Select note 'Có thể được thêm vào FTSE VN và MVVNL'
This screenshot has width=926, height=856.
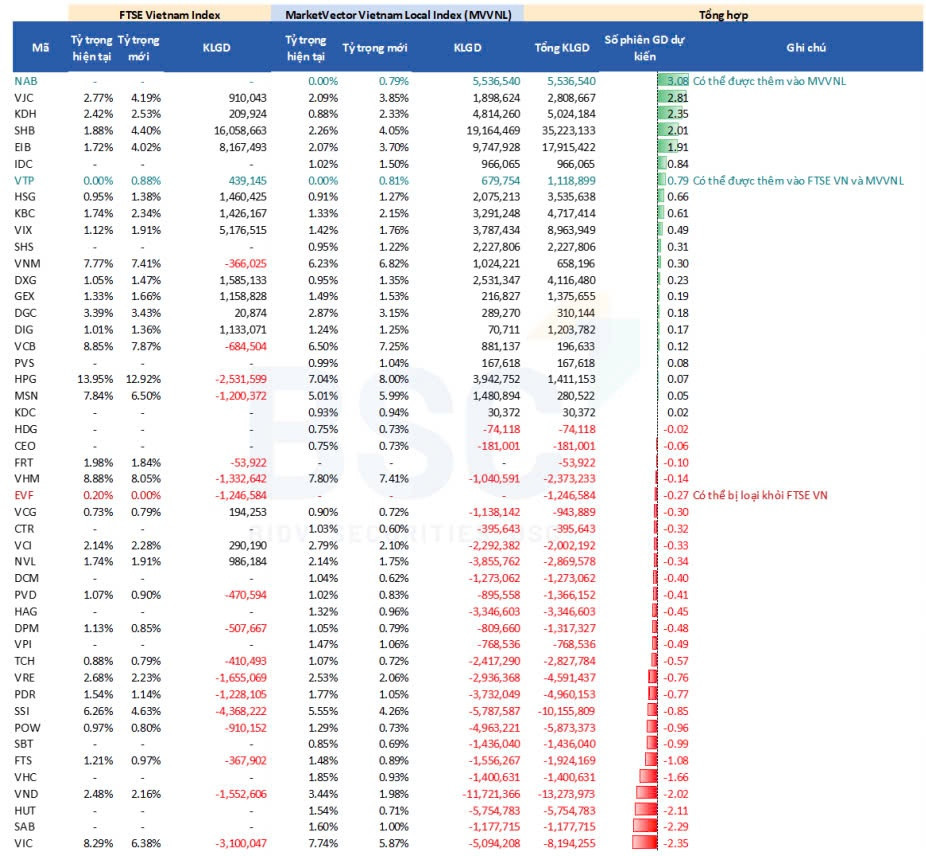point(798,181)
